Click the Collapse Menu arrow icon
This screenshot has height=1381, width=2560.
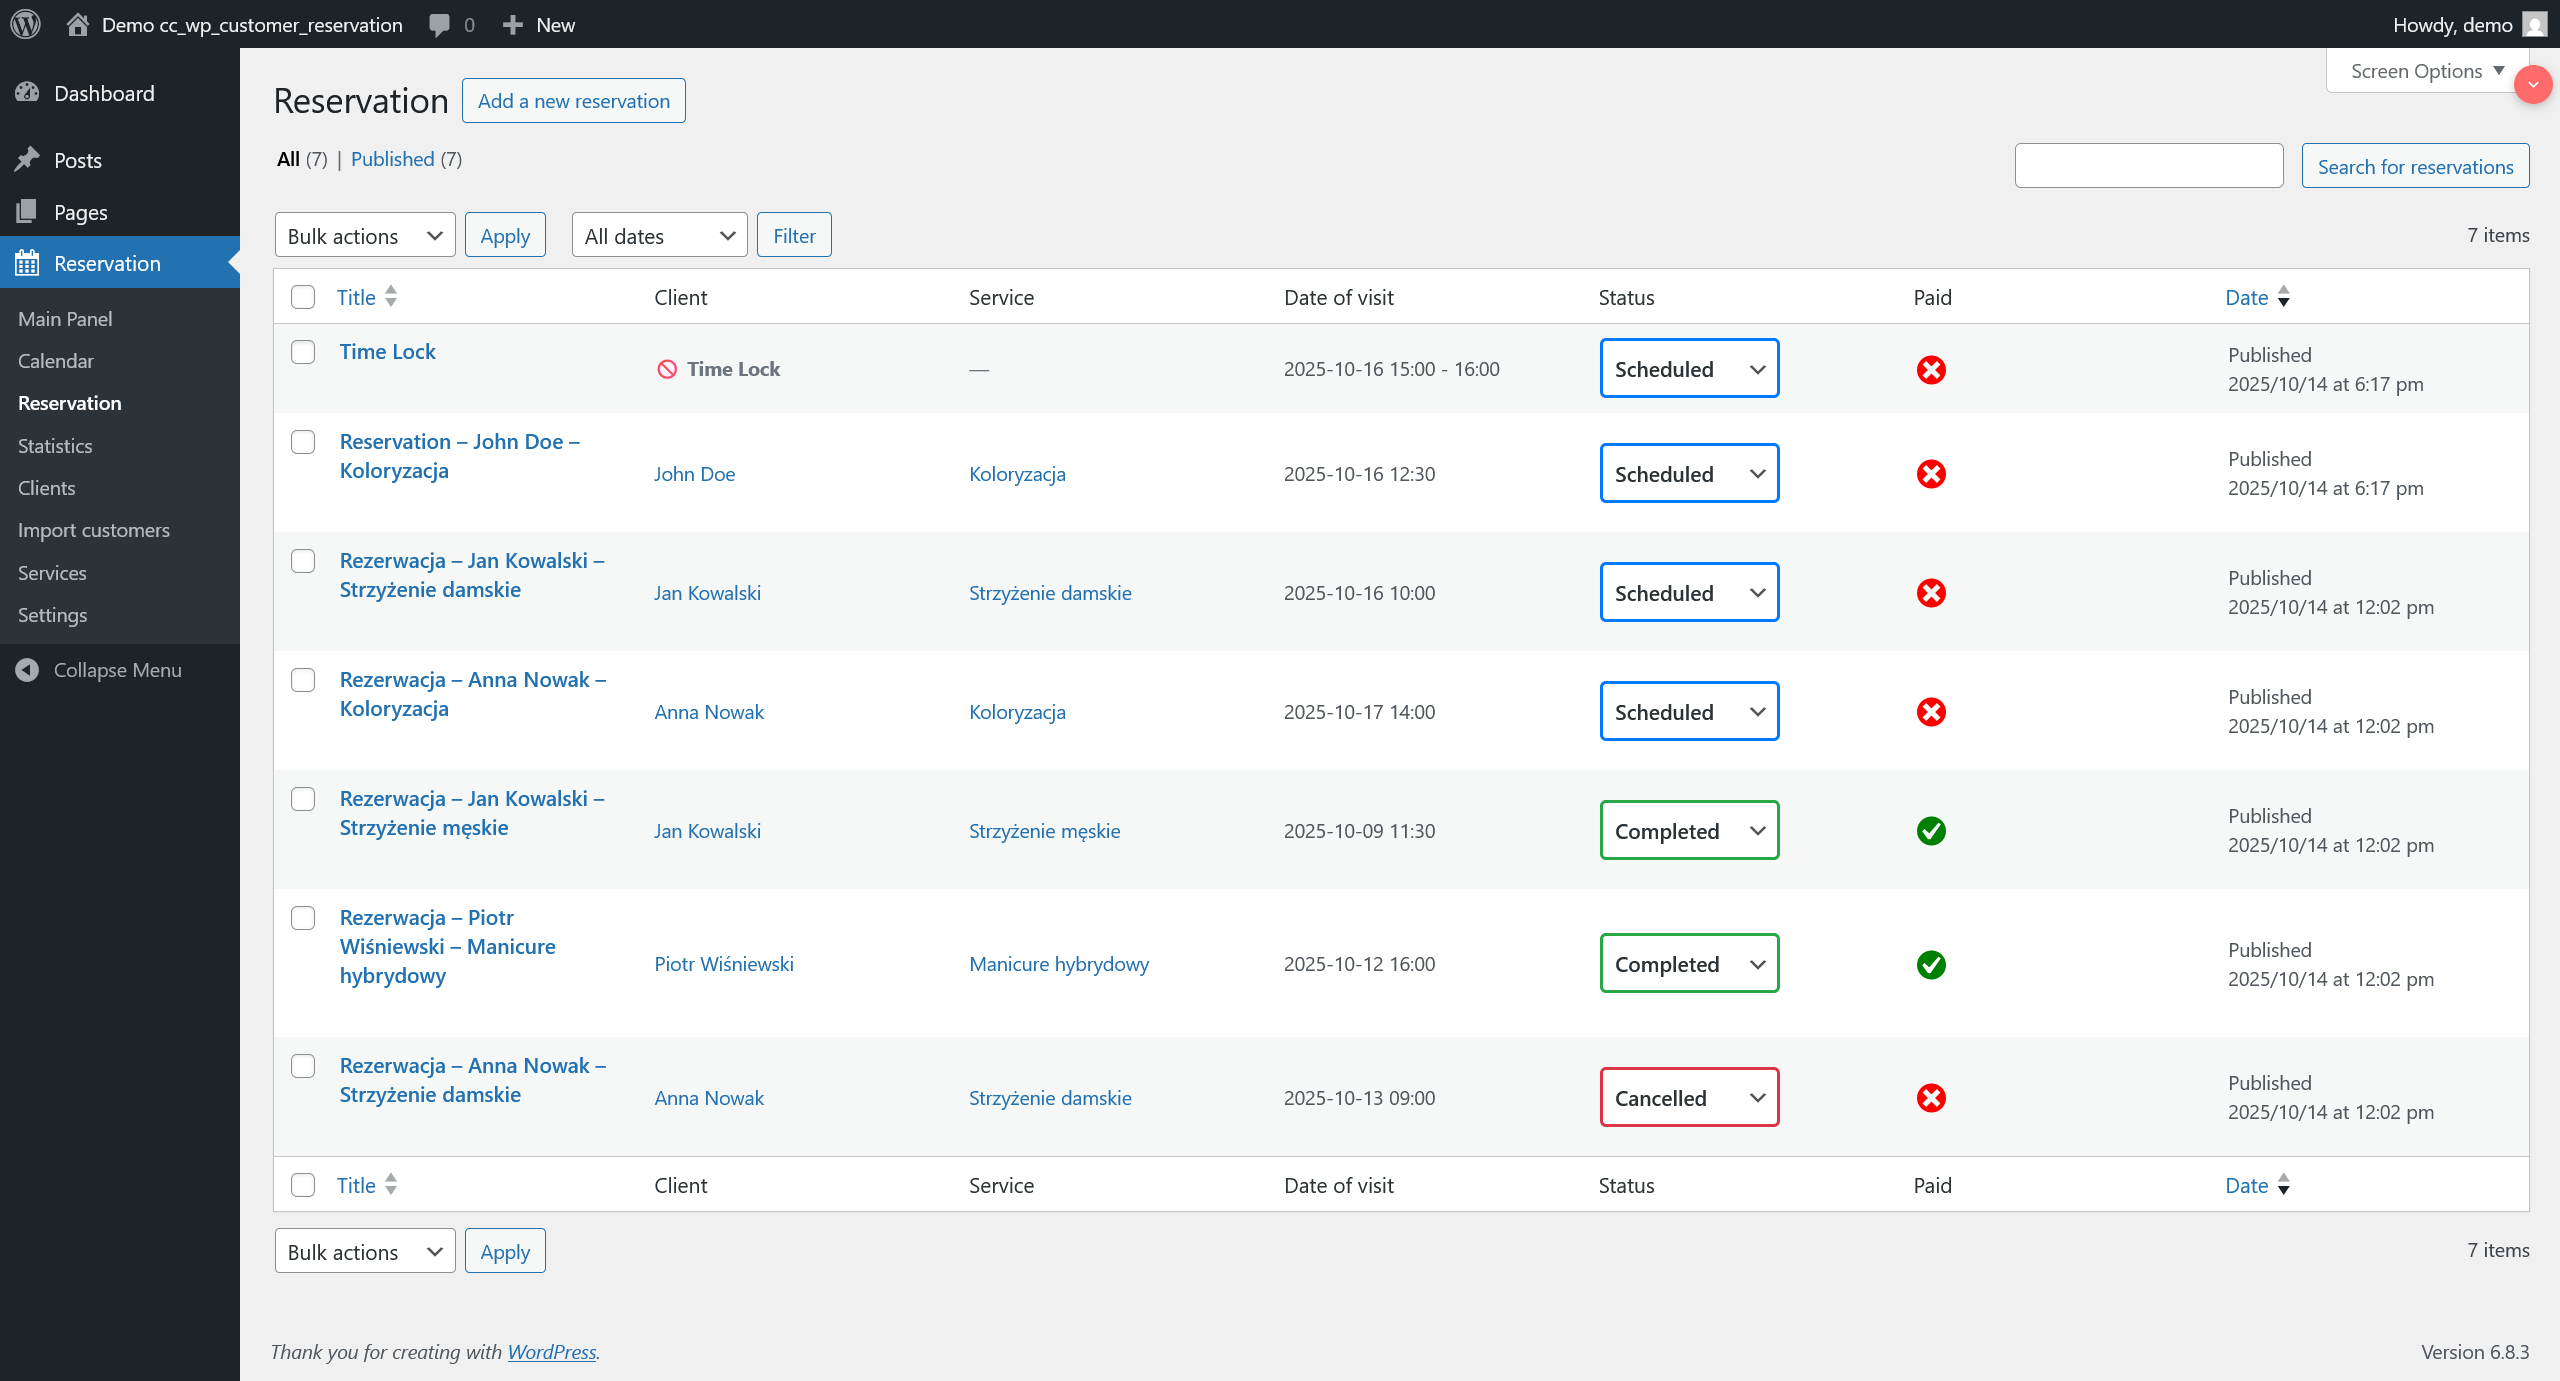[x=27, y=670]
